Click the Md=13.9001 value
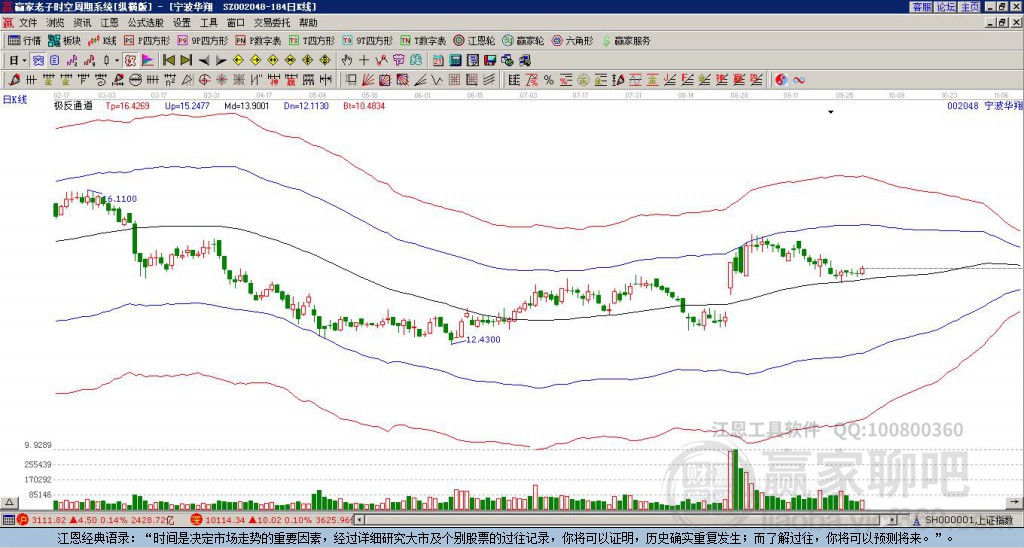Screen dimensions: 1024x548 click(x=247, y=105)
